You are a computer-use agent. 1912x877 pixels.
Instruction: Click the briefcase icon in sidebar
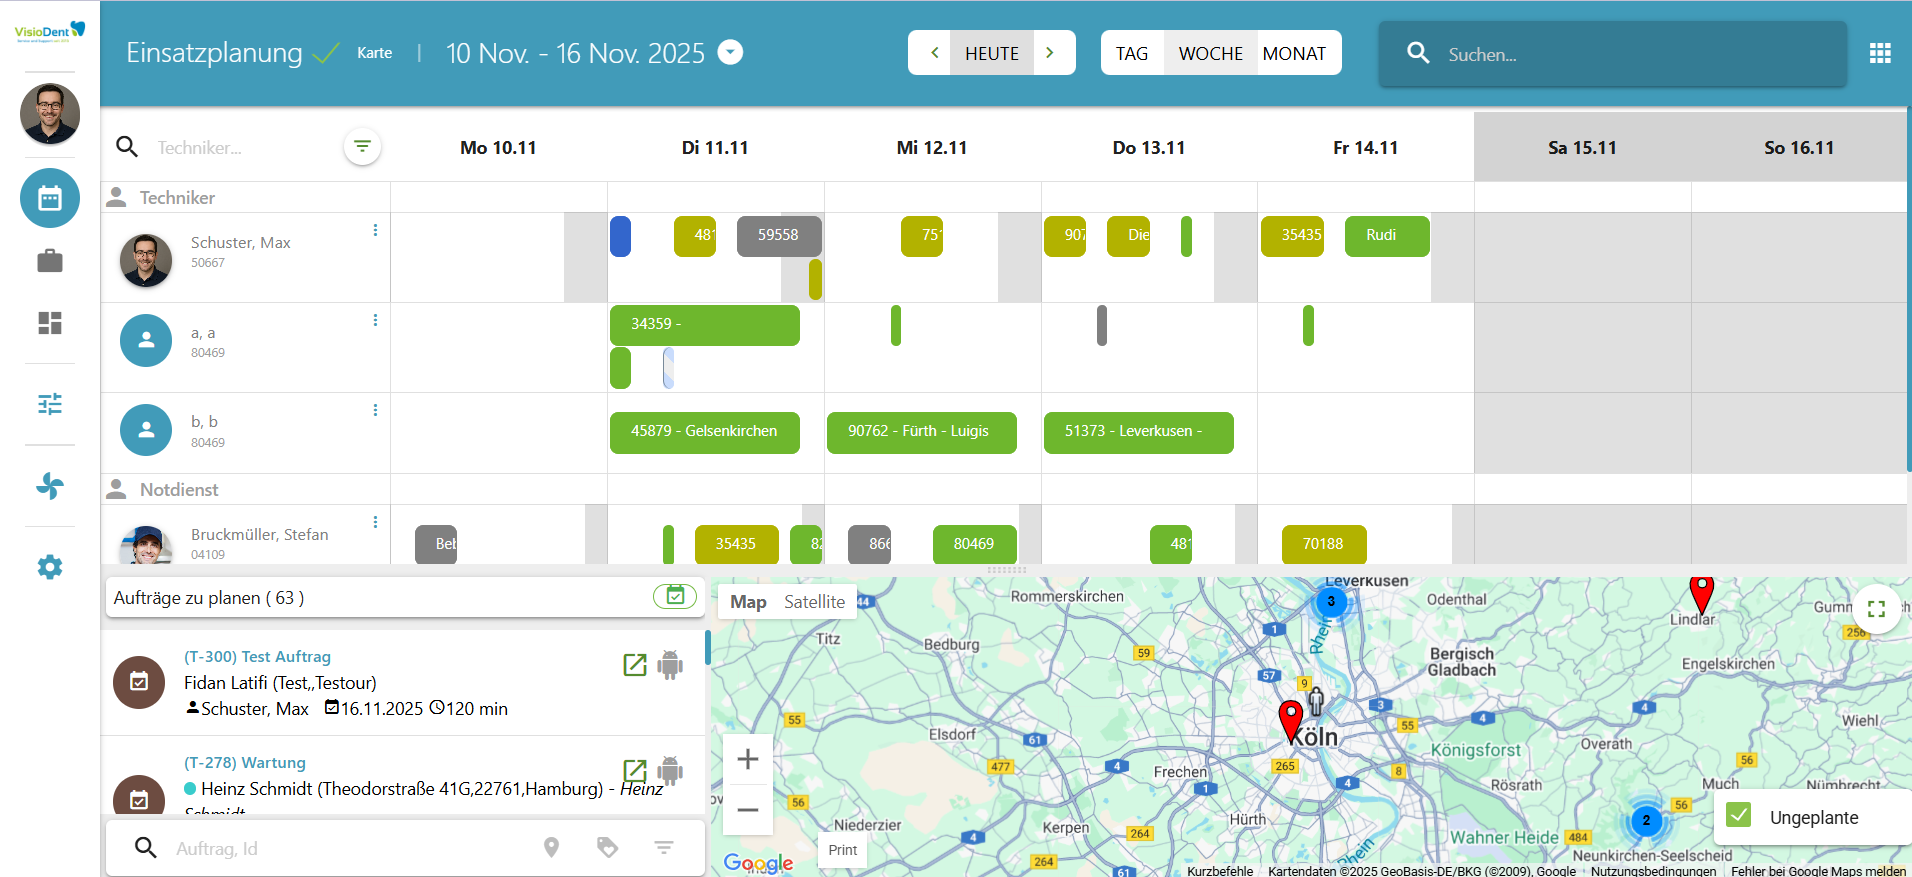[50, 261]
